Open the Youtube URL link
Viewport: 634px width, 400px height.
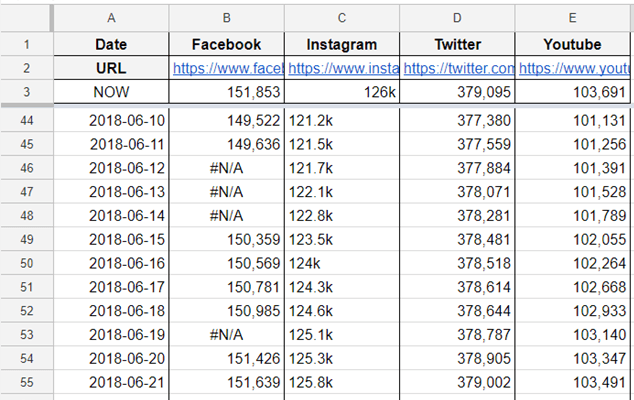coord(574,68)
